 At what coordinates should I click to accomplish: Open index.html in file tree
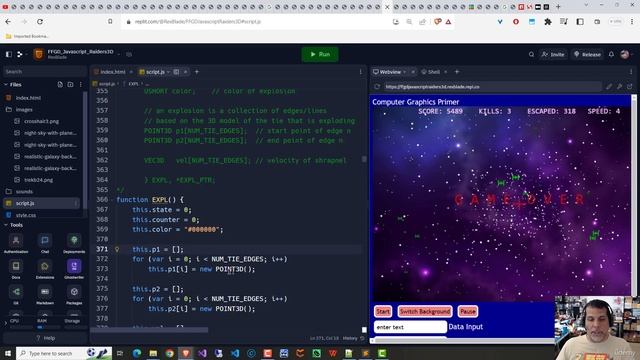click(28, 98)
